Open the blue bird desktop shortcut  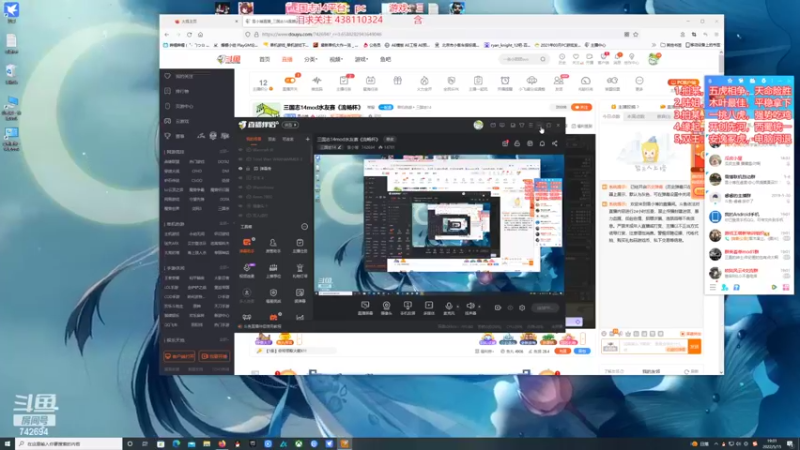pyautogui.click(x=11, y=12)
